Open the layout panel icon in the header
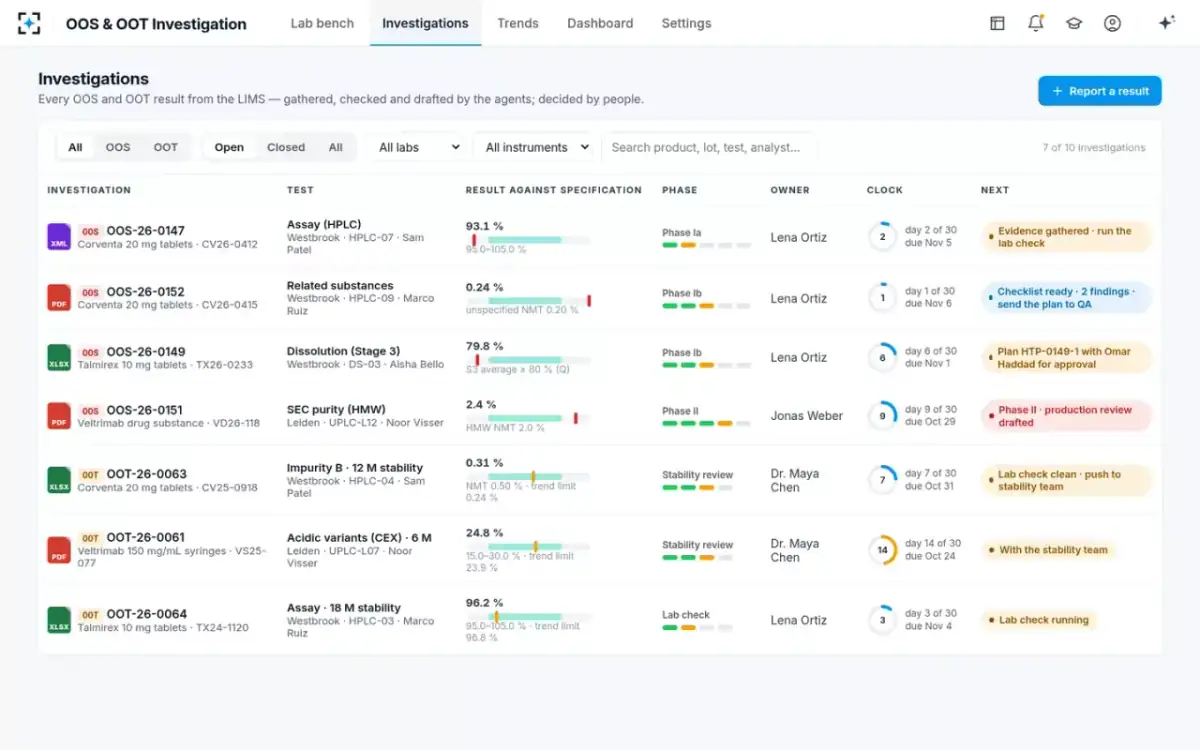The width and height of the screenshot is (1200, 750). coord(997,23)
